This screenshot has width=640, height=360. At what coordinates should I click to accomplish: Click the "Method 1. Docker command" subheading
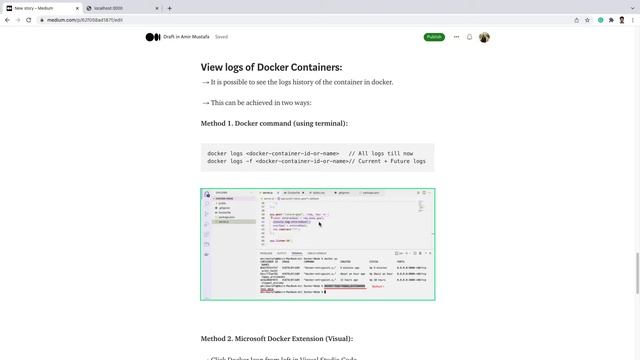pos(274,123)
